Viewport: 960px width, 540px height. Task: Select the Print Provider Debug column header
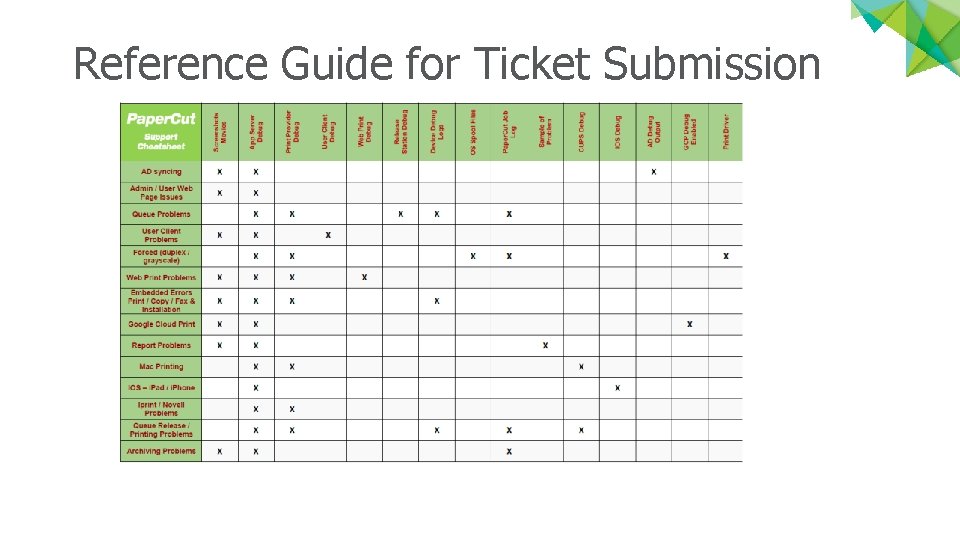[x=292, y=132]
